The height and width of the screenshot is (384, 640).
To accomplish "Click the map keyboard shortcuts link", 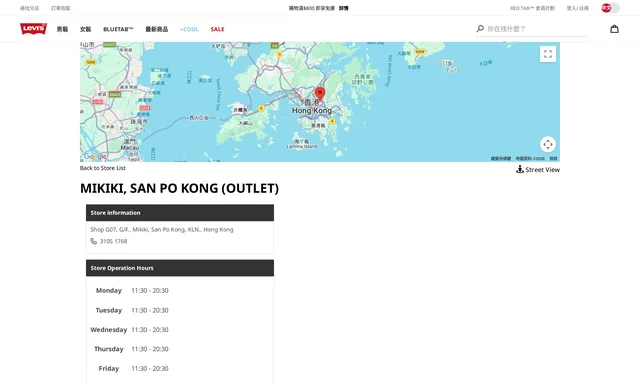I will point(501,158).
